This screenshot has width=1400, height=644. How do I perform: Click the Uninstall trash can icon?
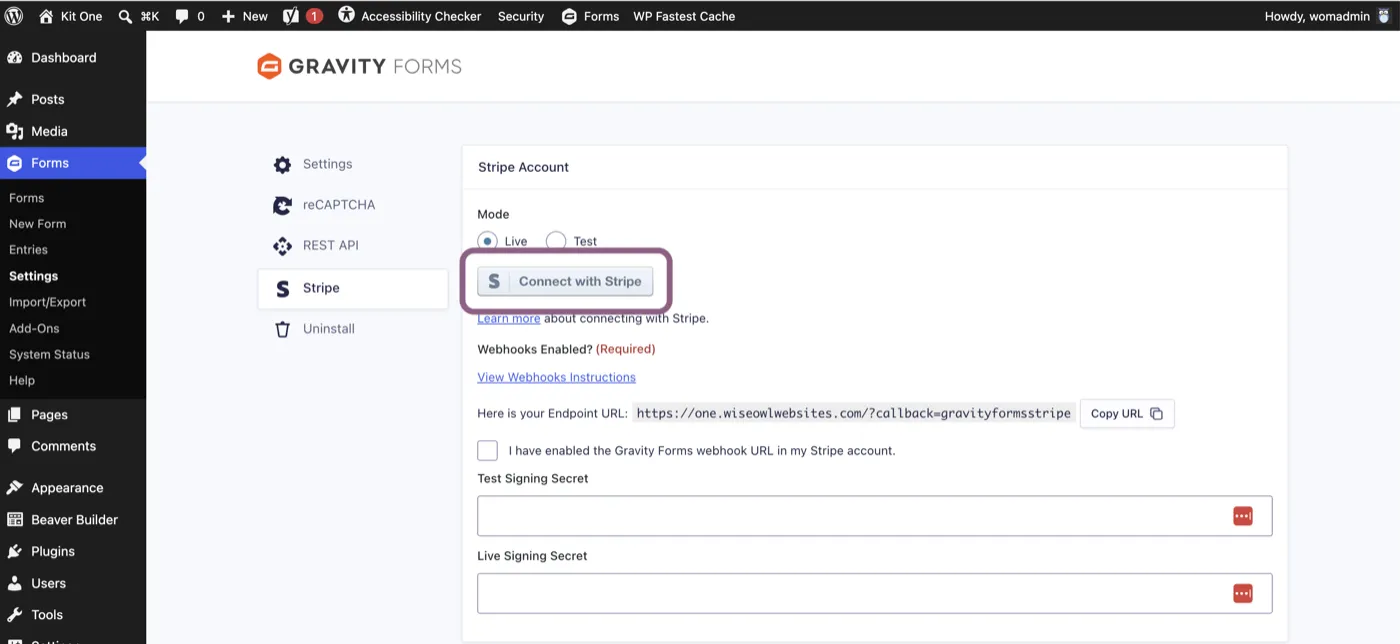tap(282, 329)
